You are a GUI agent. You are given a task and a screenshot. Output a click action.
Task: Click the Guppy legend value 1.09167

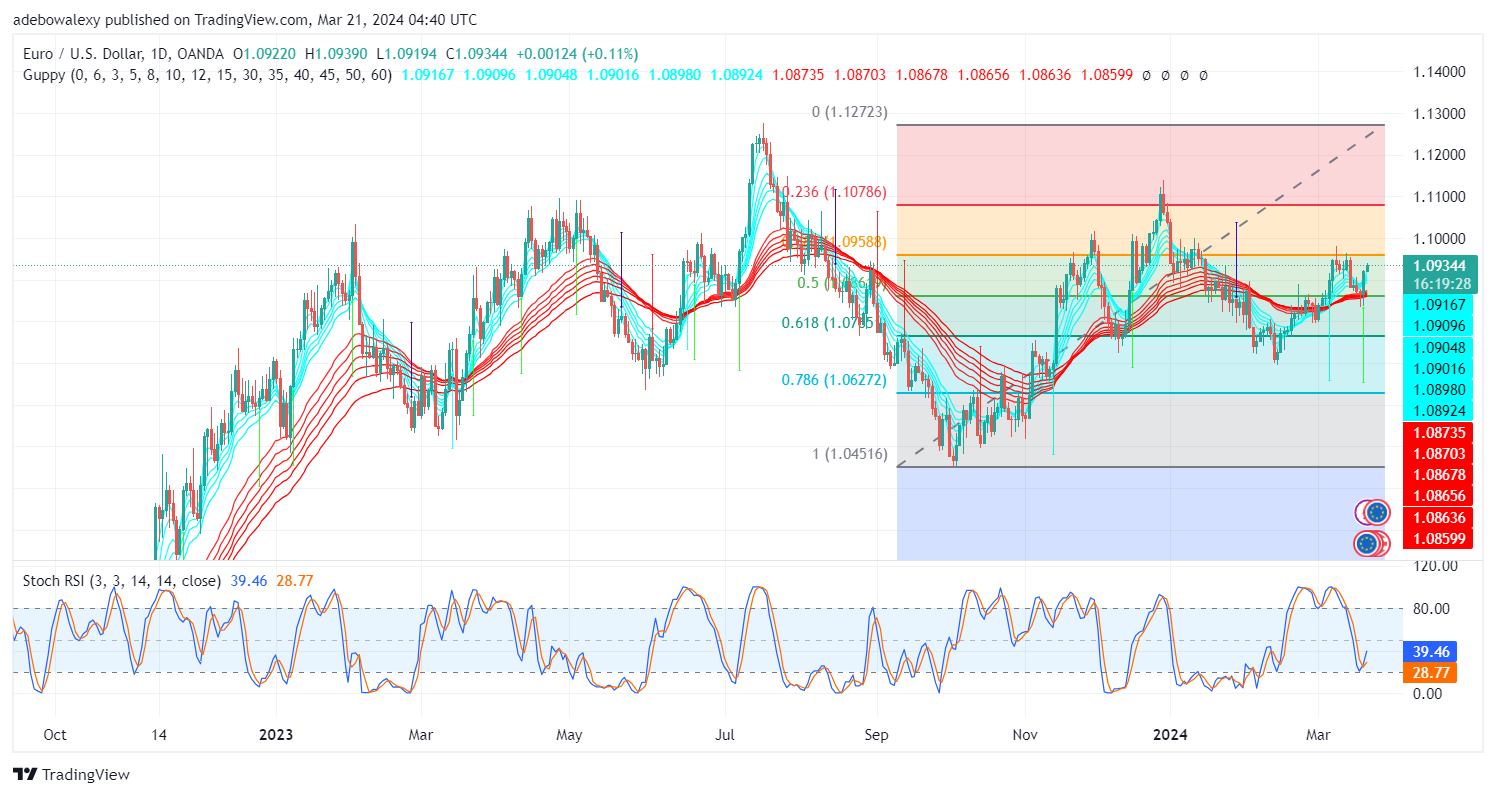(429, 74)
